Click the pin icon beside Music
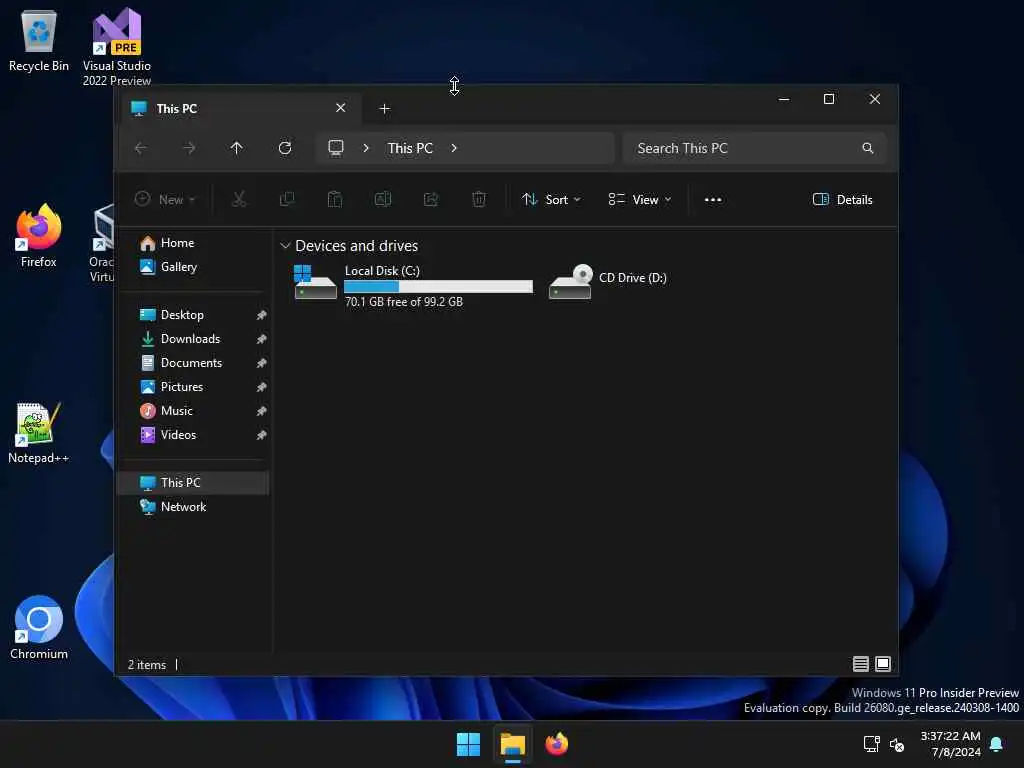Screen dimensions: 1024x768 click(x=261, y=411)
